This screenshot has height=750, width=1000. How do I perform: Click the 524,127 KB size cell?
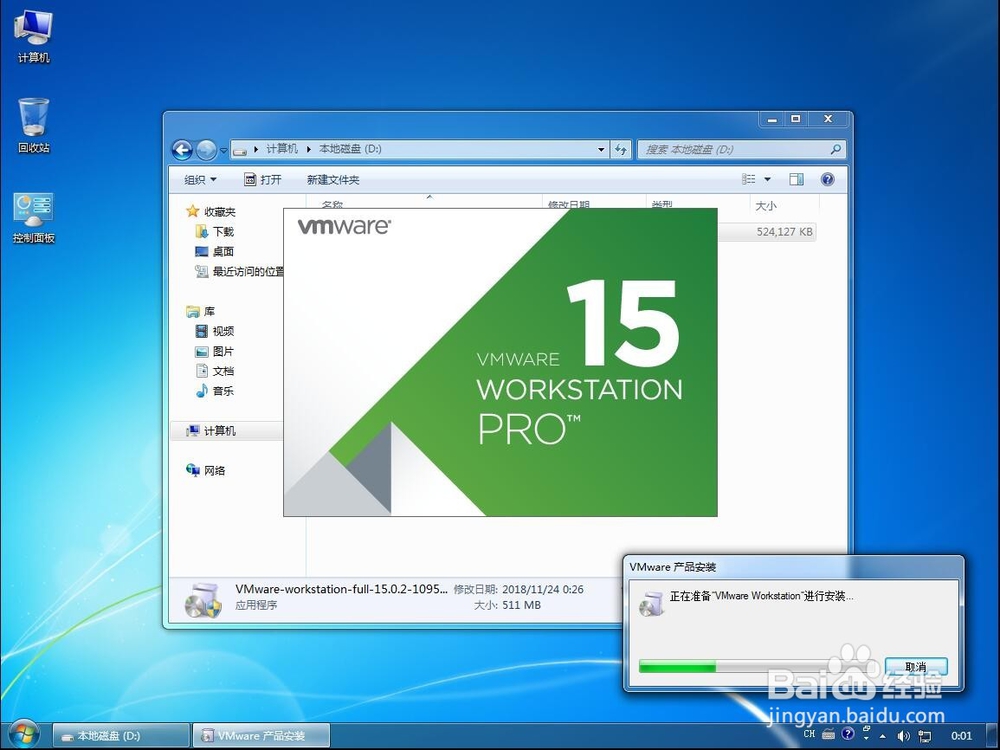click(784, 232)
